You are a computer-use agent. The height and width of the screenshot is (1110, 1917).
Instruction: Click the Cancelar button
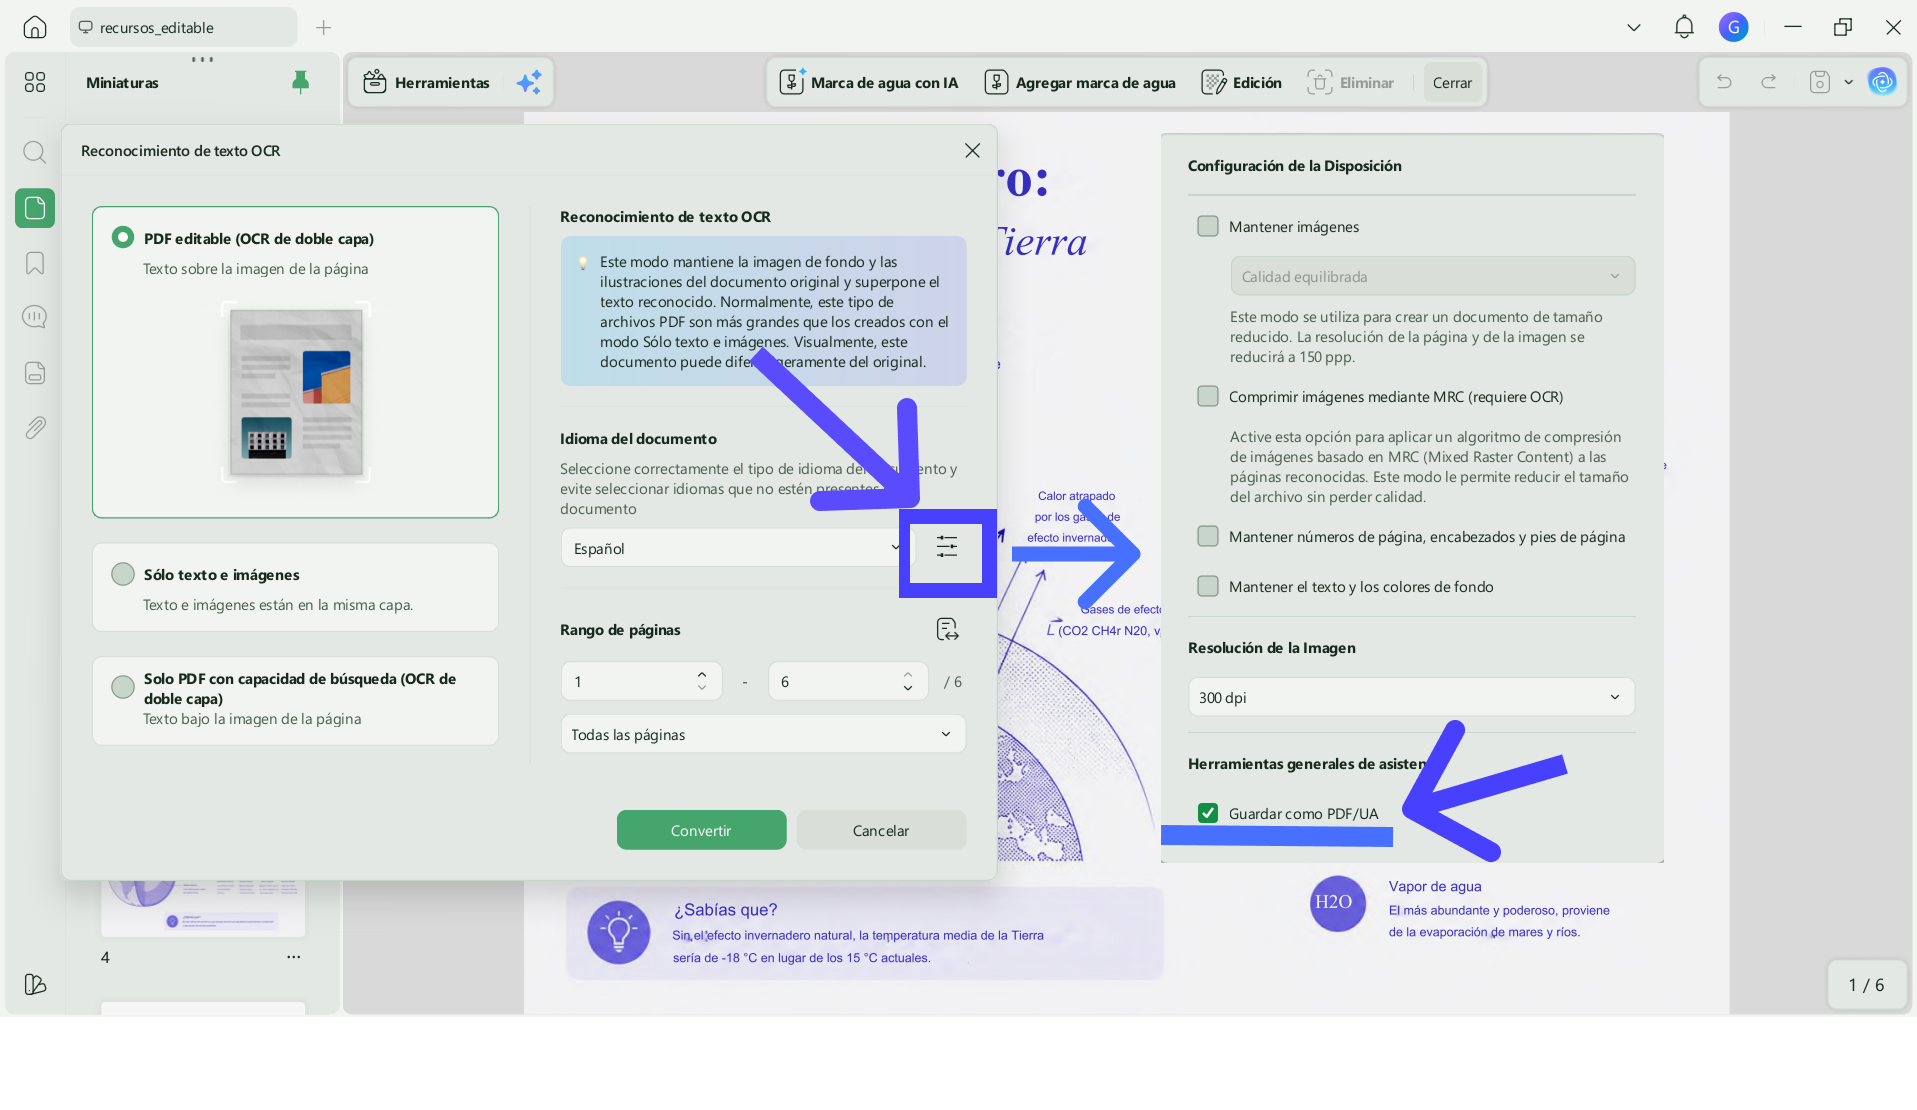pos(881,830)
